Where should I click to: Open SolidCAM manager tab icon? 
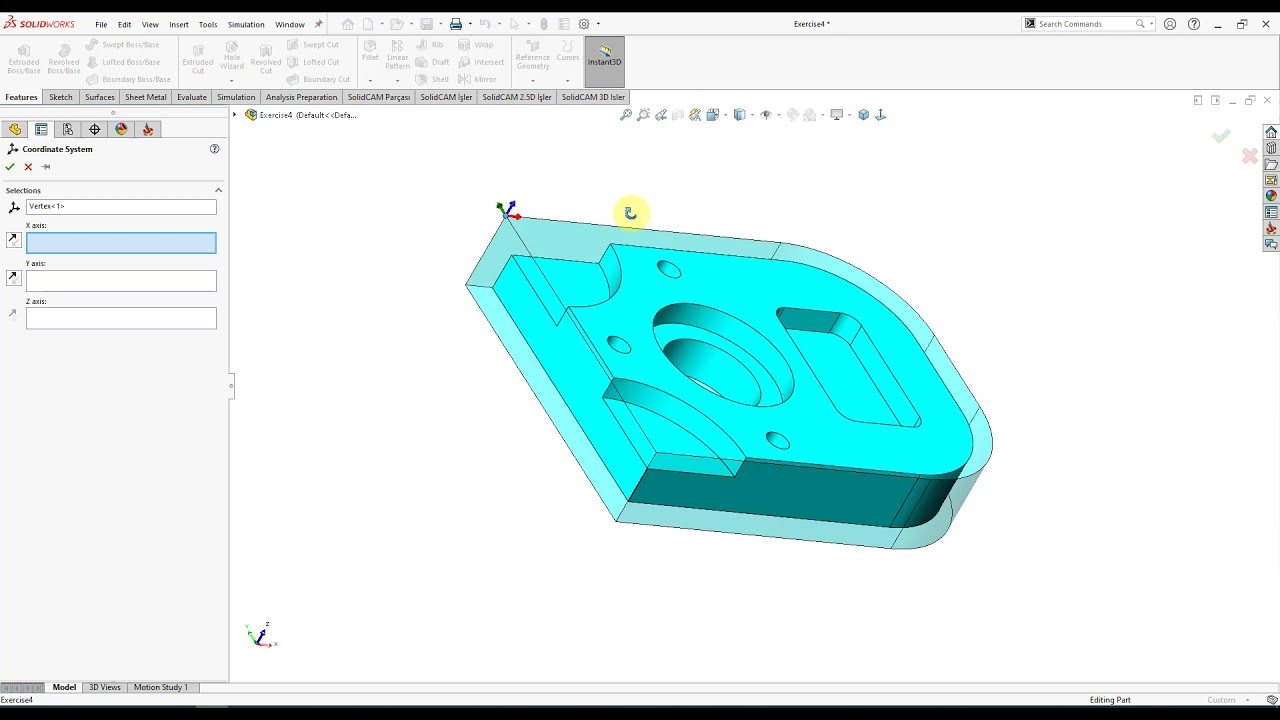click(x=148, y=129)
